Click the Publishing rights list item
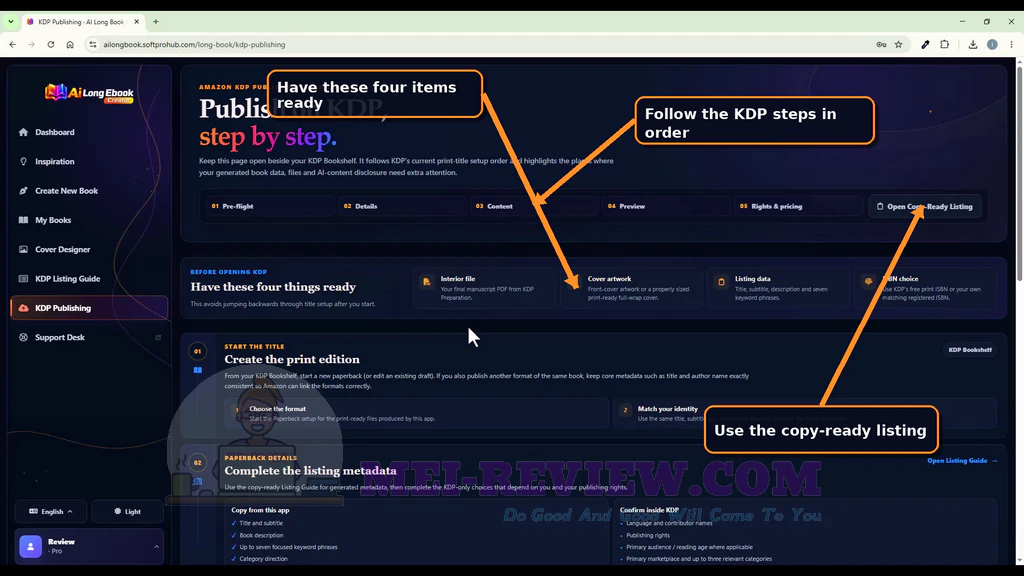This screenshot has height=576, width=1024. [x=647, y=536]
